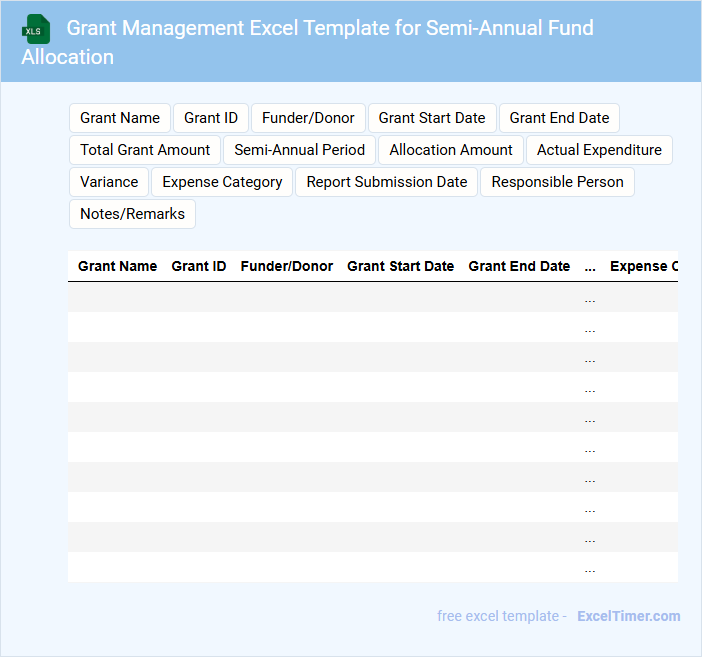Click the Grant Start Date tag
The width and height of the screenshot is (702, 657).
432,118
